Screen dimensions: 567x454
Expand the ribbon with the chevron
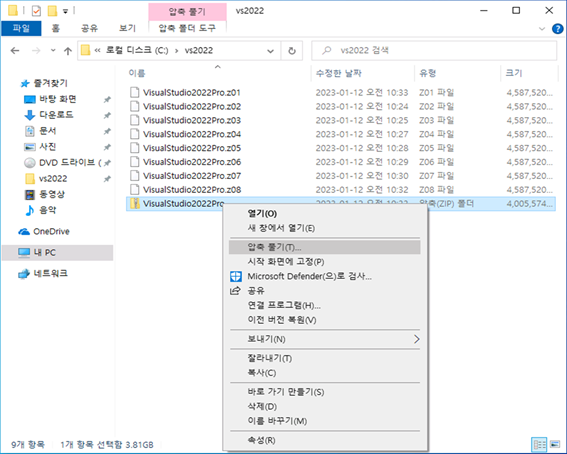click(x=542, y=29)
